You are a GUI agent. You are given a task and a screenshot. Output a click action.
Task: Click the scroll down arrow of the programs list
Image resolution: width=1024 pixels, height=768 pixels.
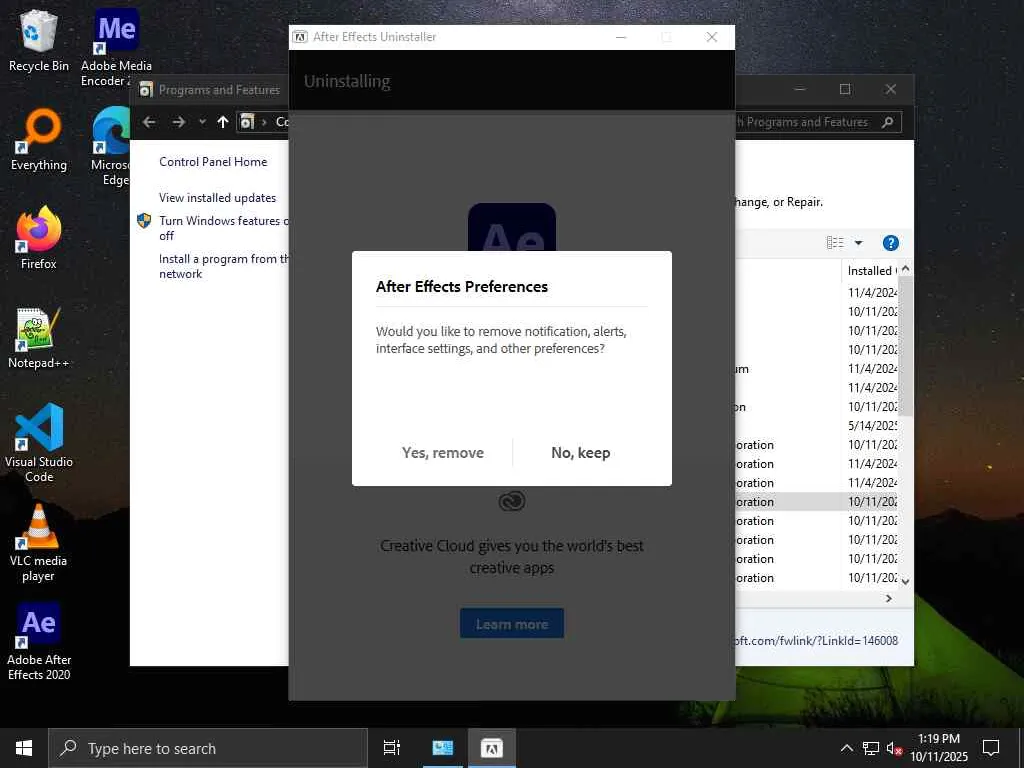(905, 581)
